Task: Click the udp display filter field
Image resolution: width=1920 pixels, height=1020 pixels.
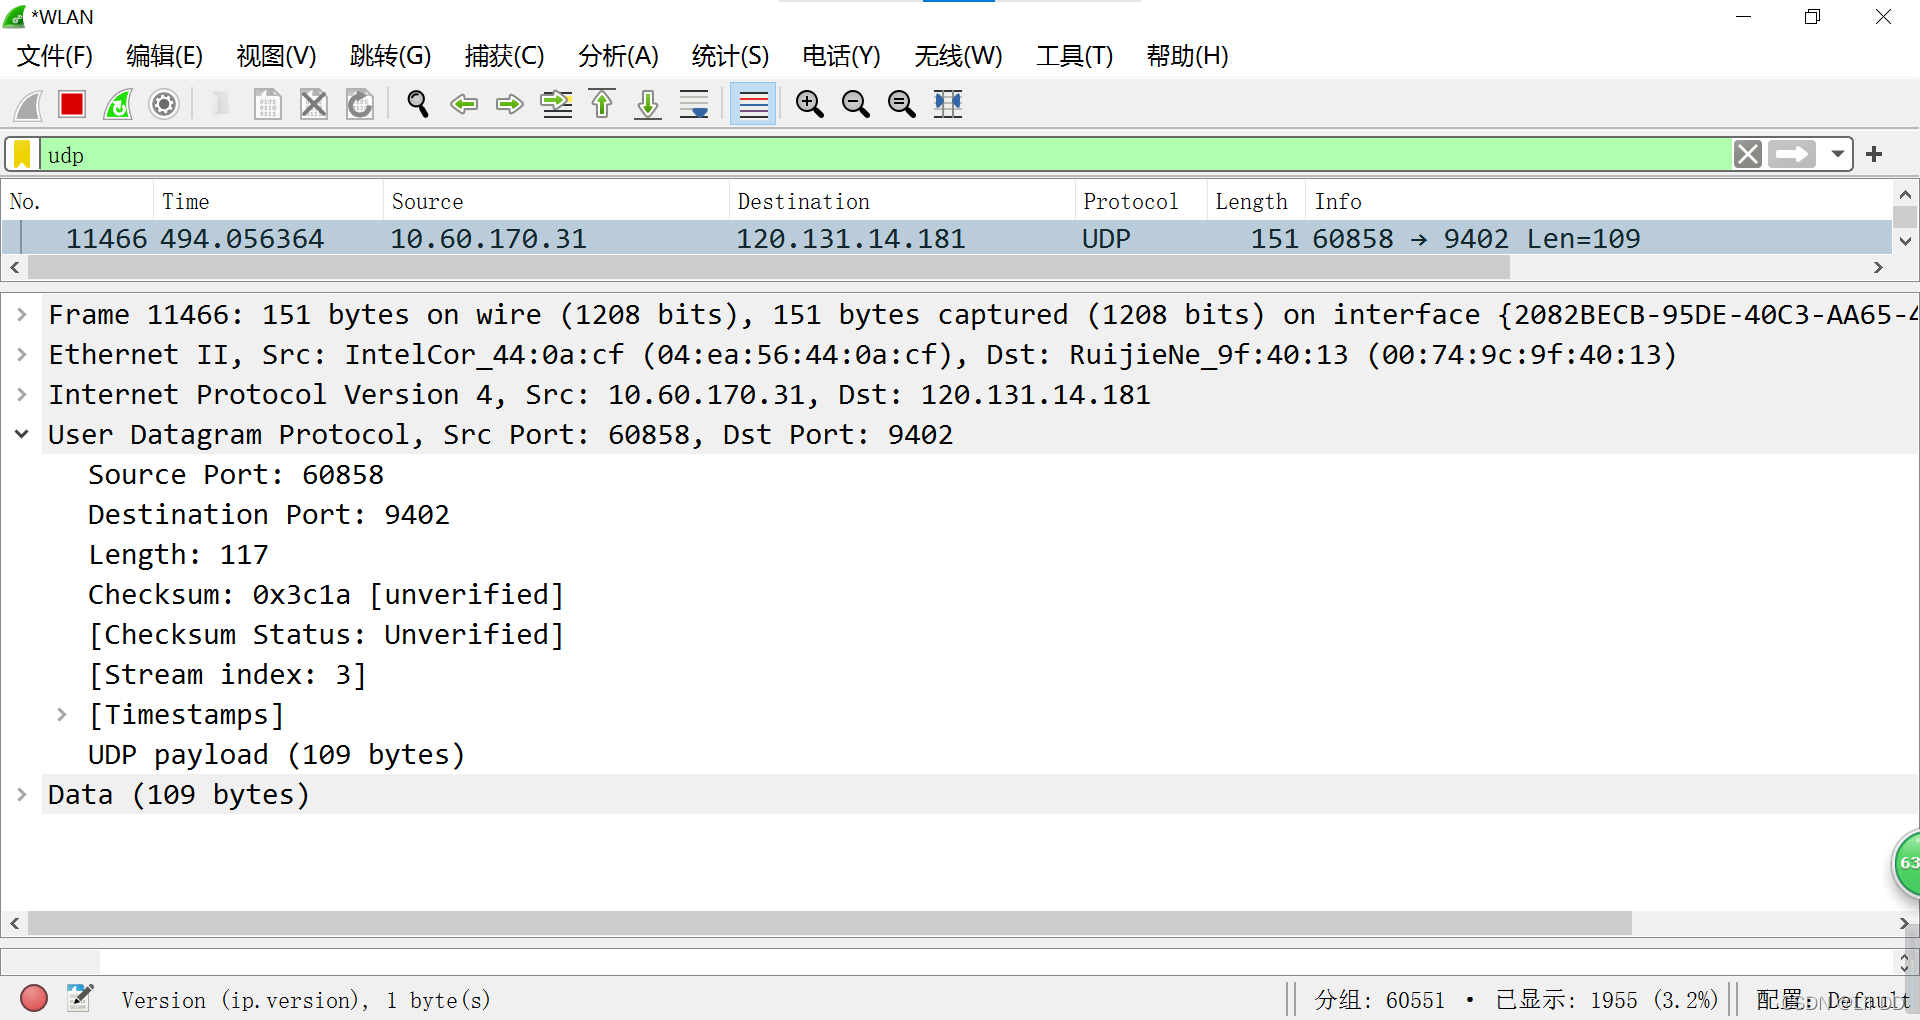Action: [885, 155]
